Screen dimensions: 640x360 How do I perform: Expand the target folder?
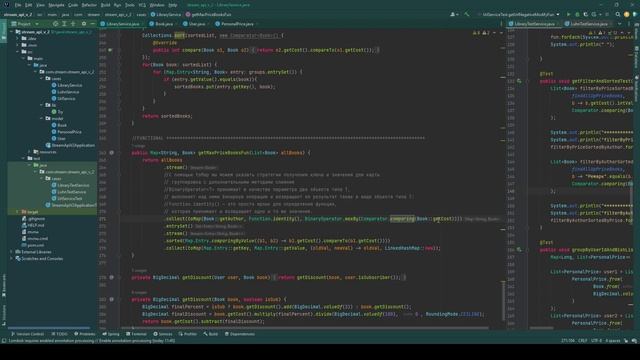(x=17, y=212)
